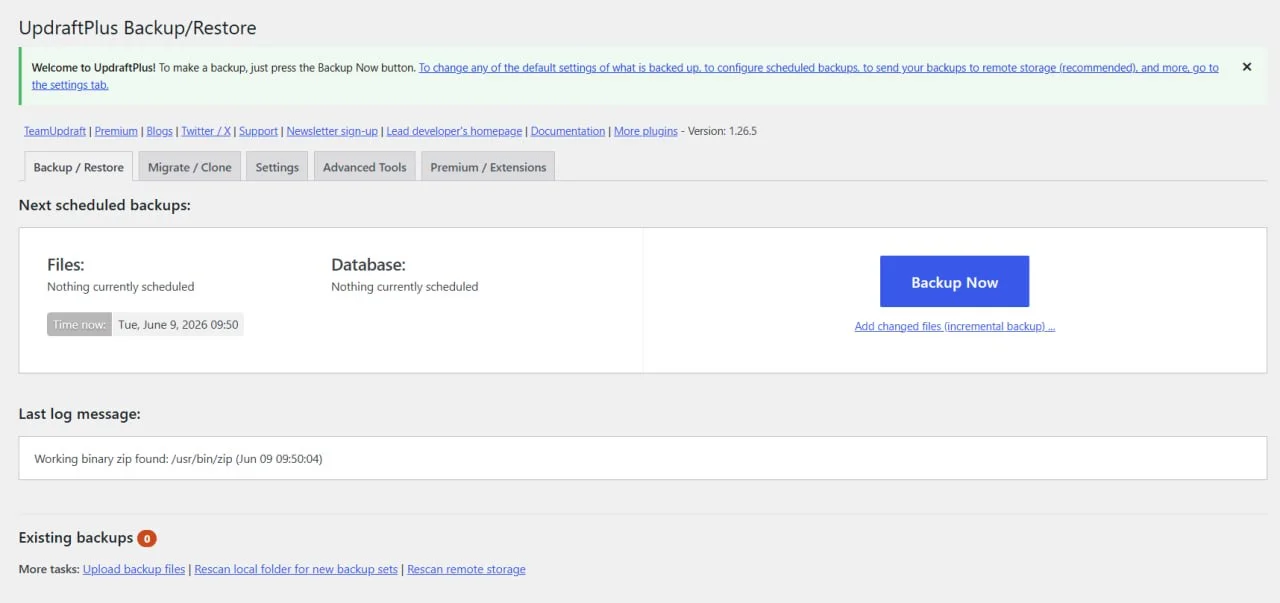Screen dimensions: 1280x603
Task: Click Add changed files (incremental backup) link
Action: click(x=954, y=327)
